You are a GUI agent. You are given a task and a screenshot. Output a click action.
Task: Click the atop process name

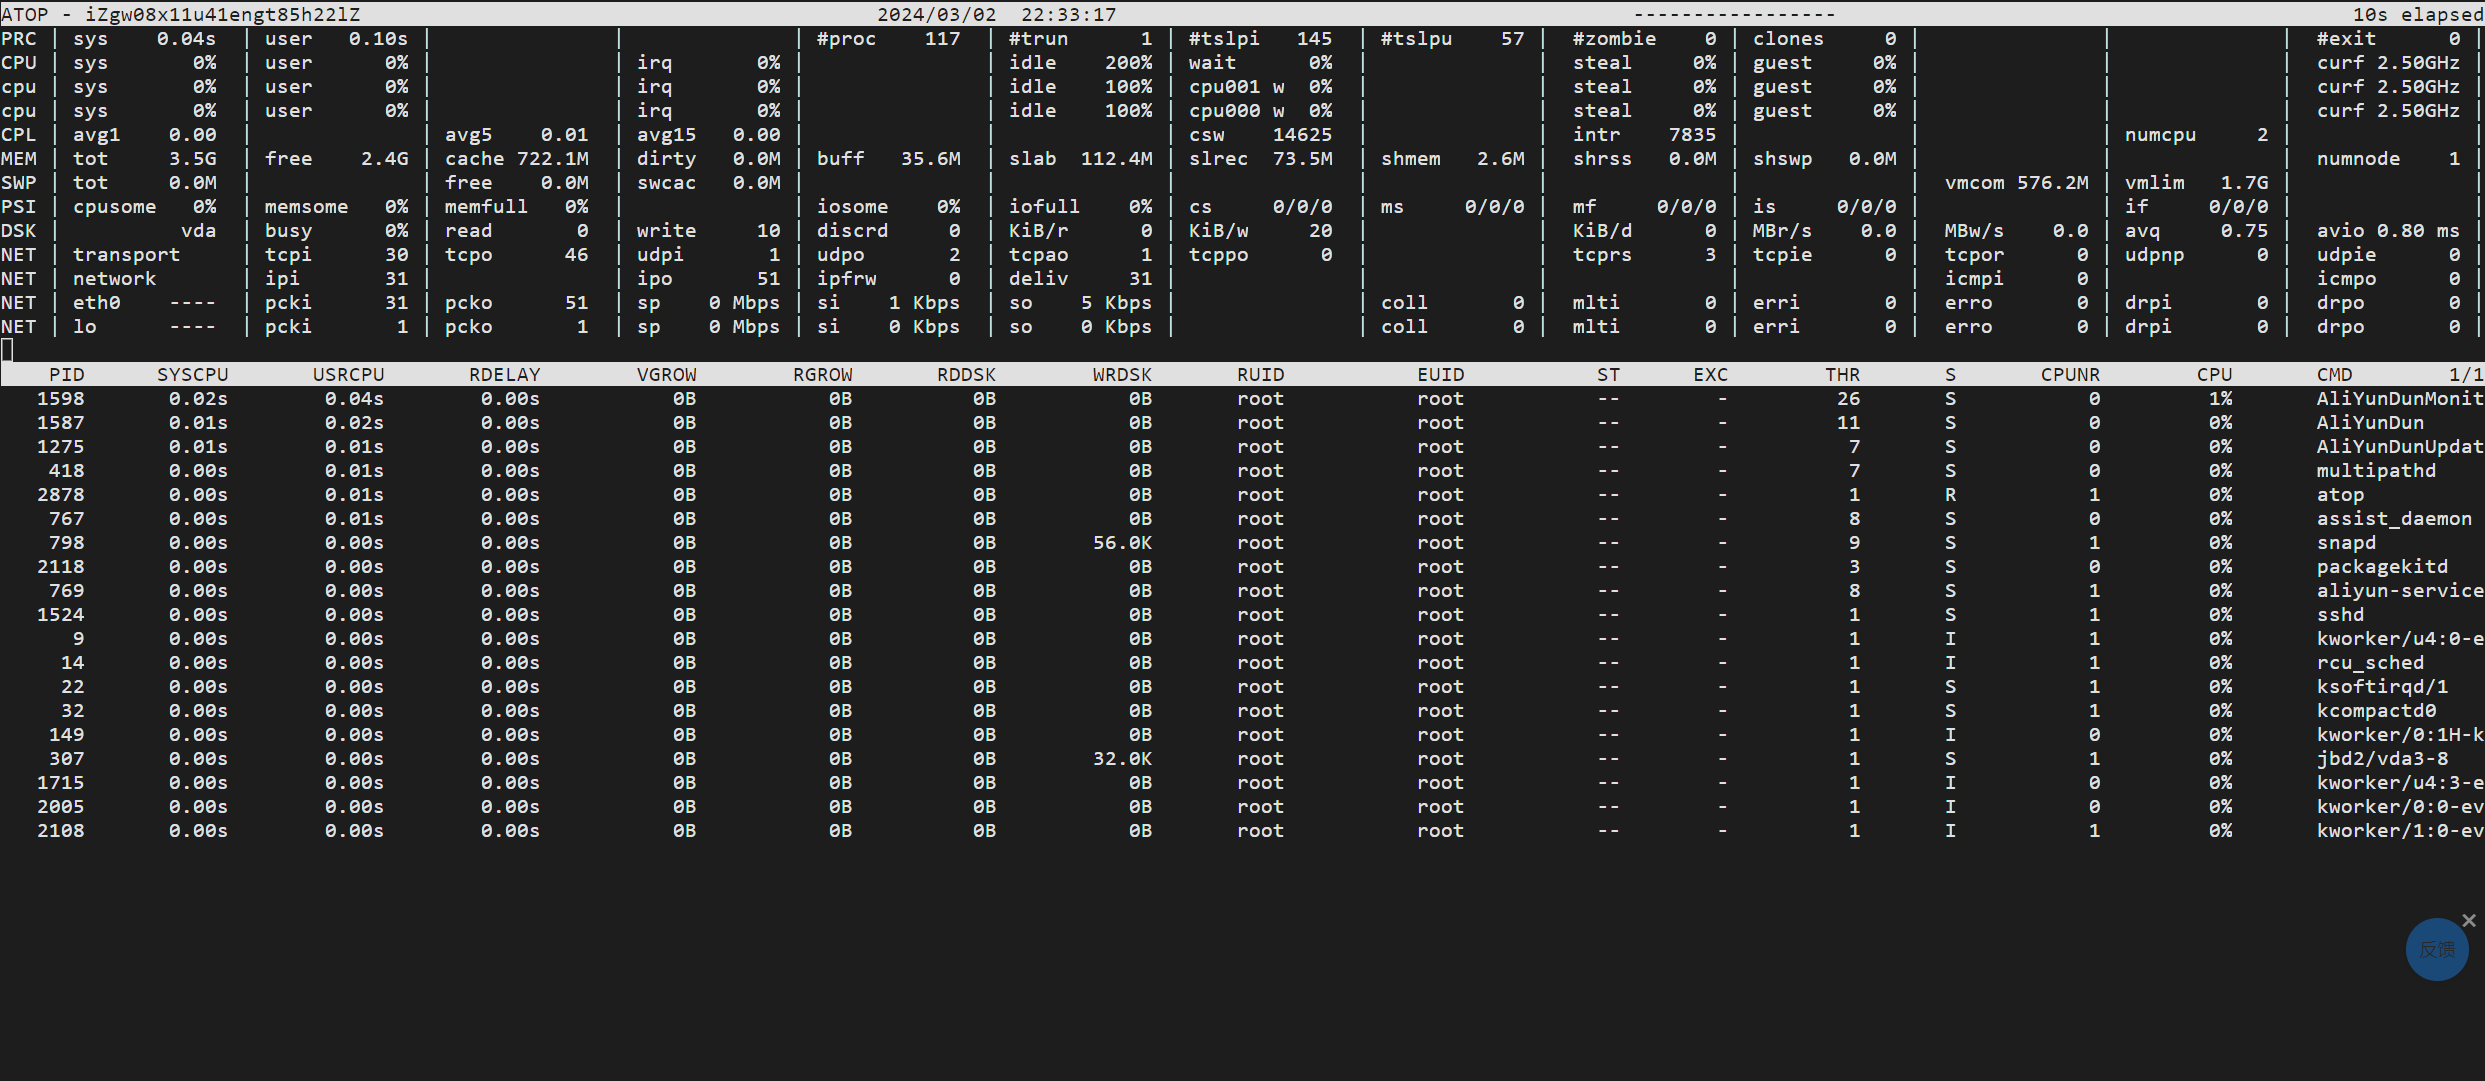pyautogui.click(x=2340, y=494)
